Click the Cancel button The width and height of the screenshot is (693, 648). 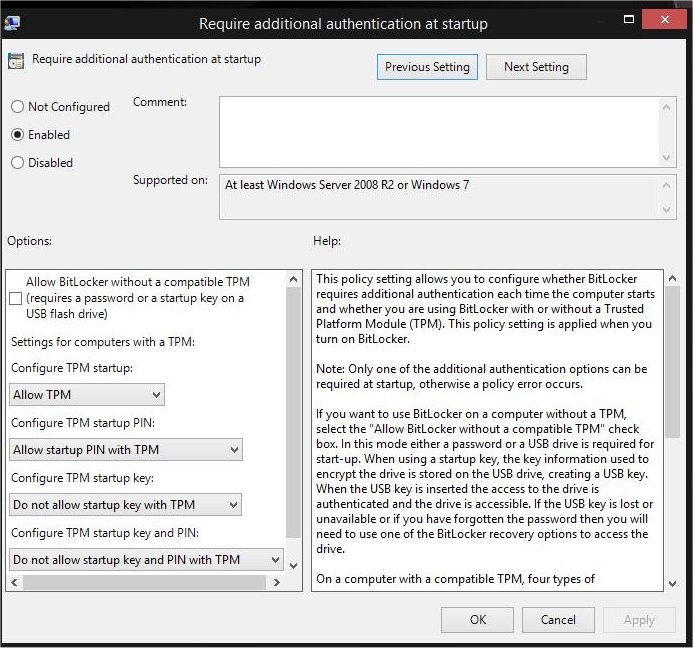coord(558,620)
